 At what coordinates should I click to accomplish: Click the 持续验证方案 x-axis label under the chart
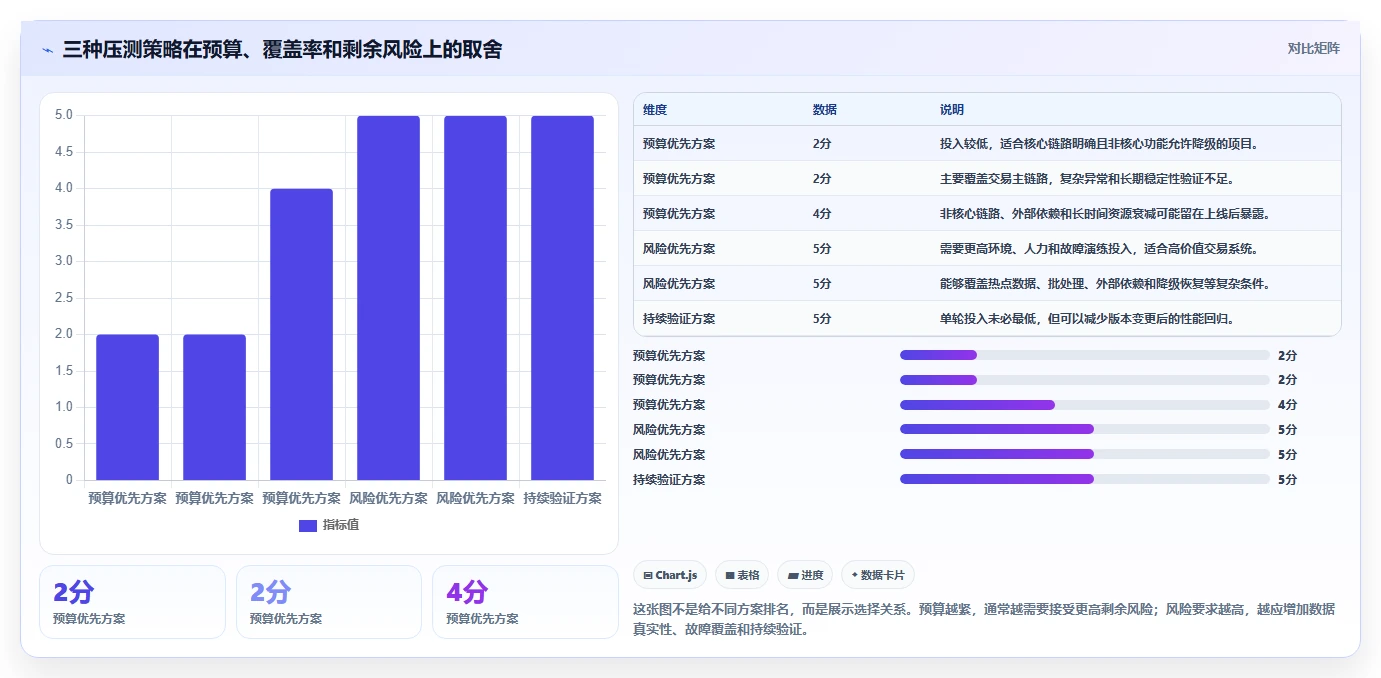click(562, 498)
